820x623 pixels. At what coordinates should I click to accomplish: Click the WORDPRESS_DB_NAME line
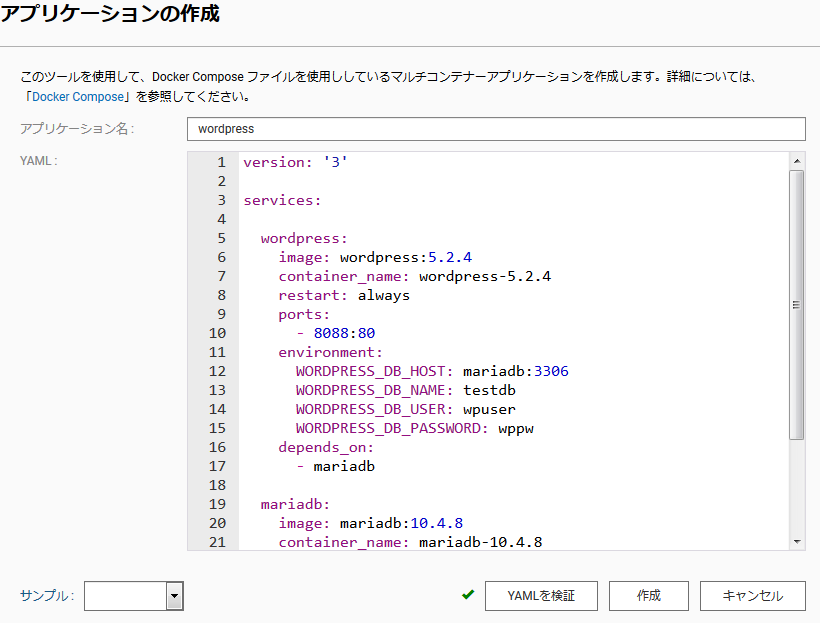(x=406, y=390)
